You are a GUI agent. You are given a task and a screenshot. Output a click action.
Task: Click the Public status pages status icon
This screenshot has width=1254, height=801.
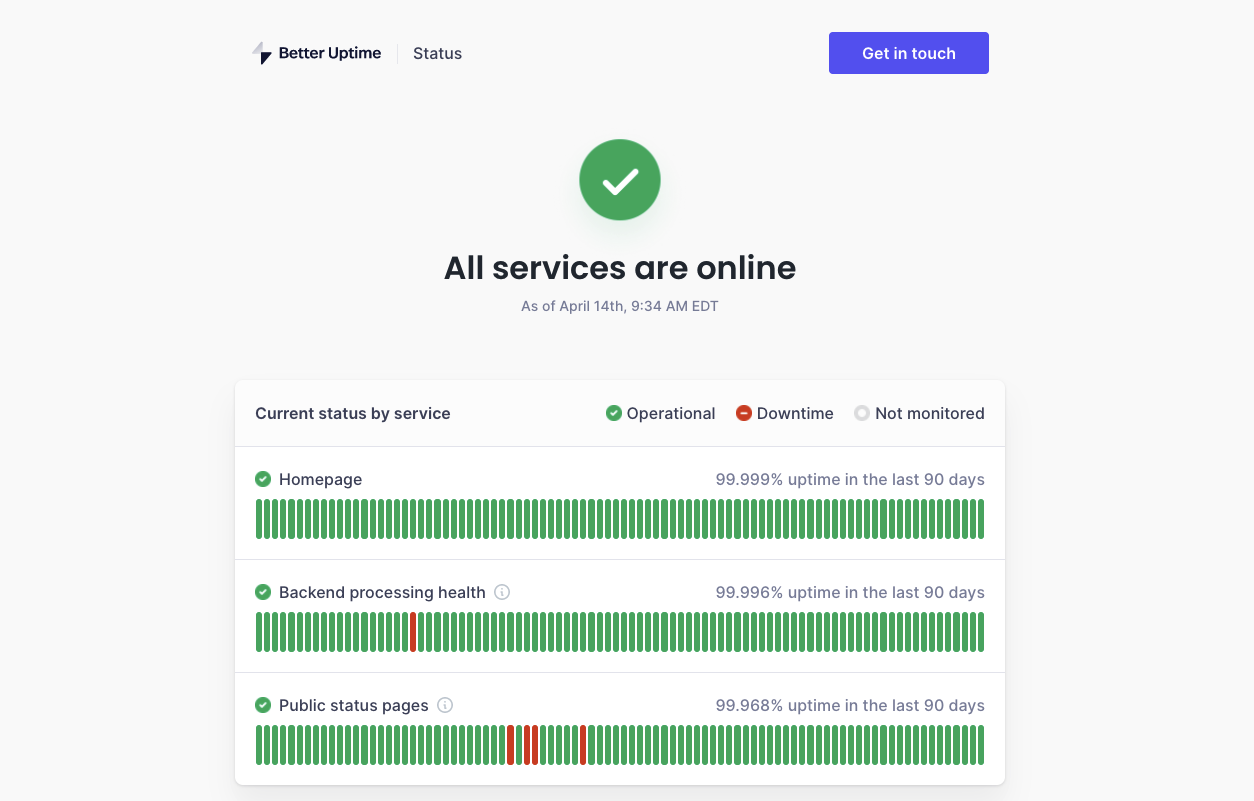[x=263, y=705]
